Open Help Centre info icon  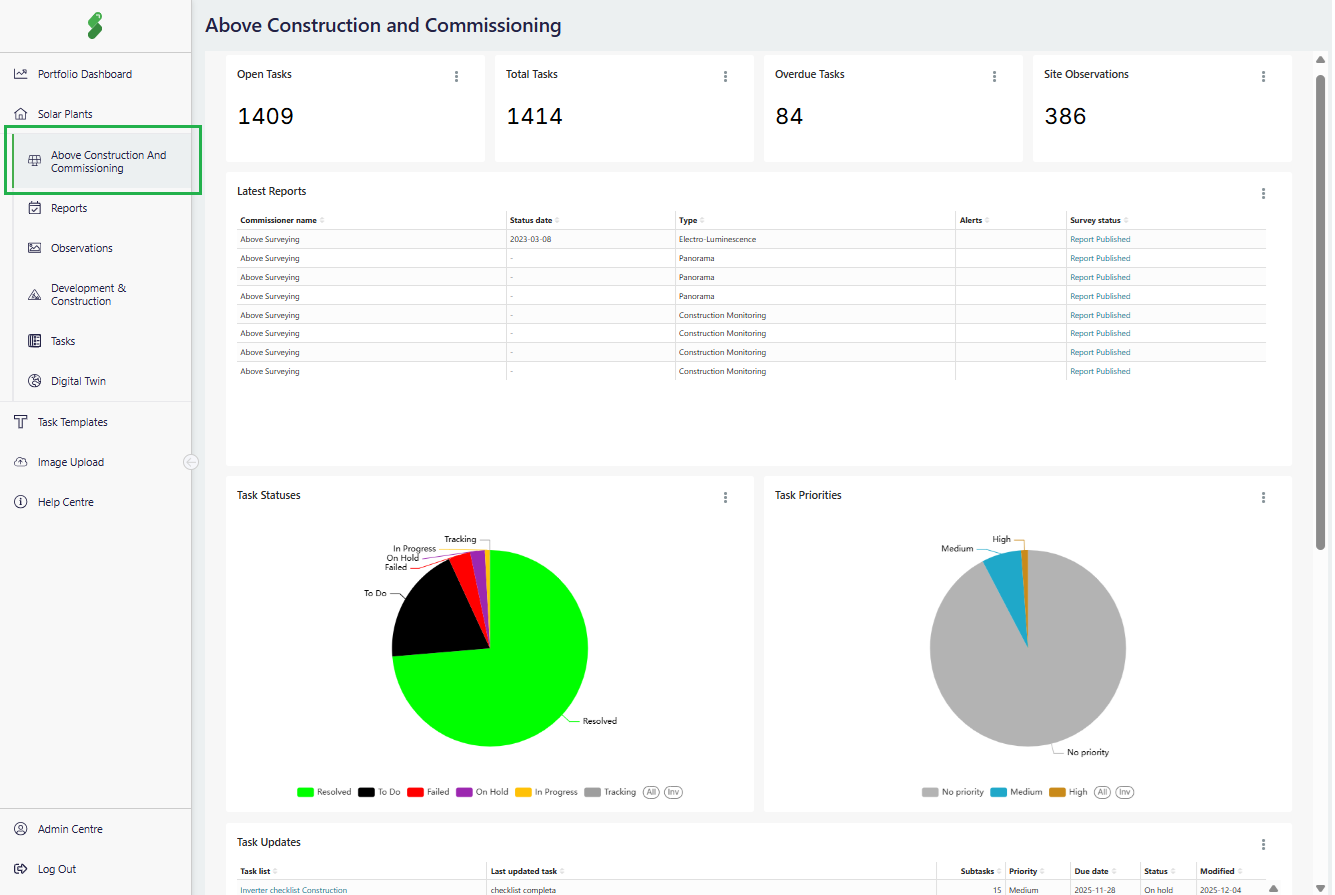tap(20, 502)
